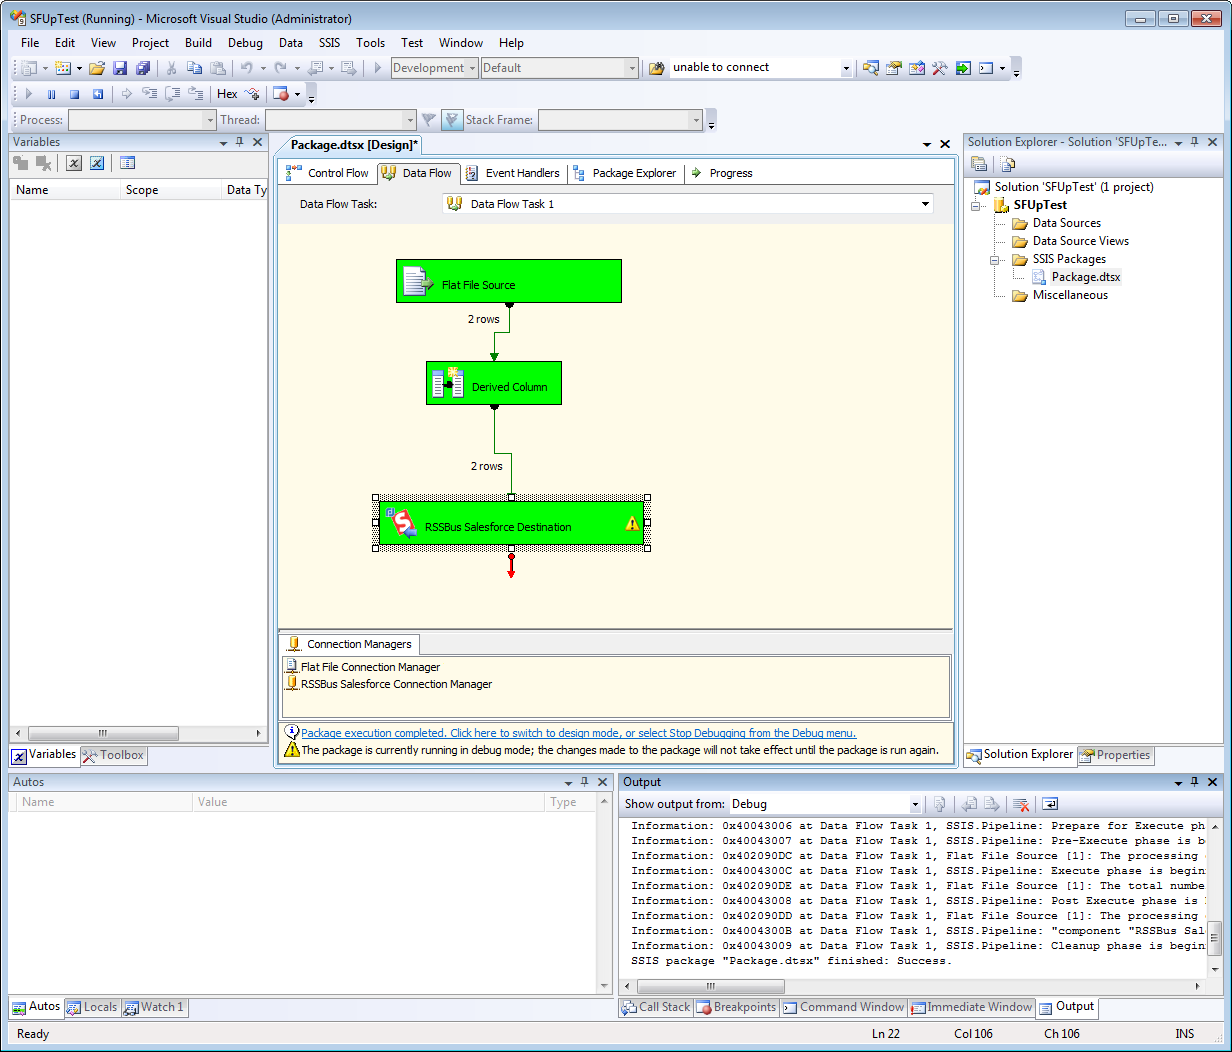The image size is (1232, 1052).
Task: Switch to the Control Flow tab
Action: tap(328, 173)
